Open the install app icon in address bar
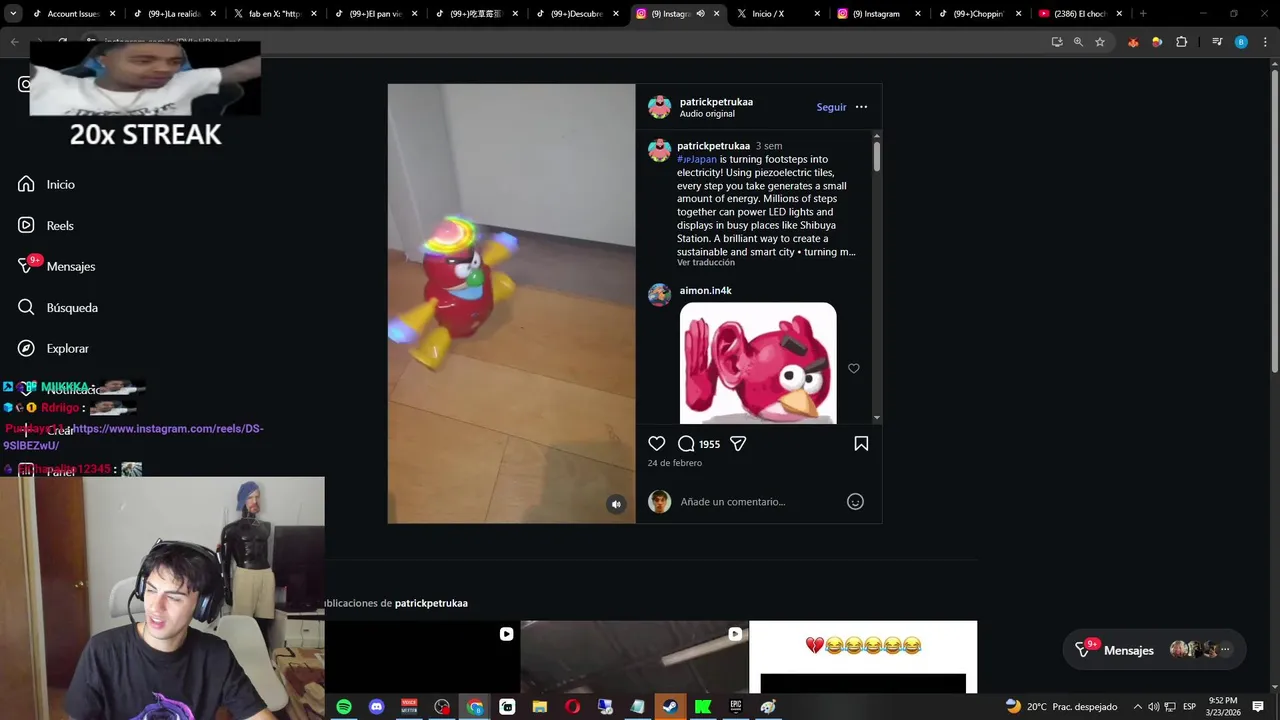The image size is (1280, 720). [1057, 42]
